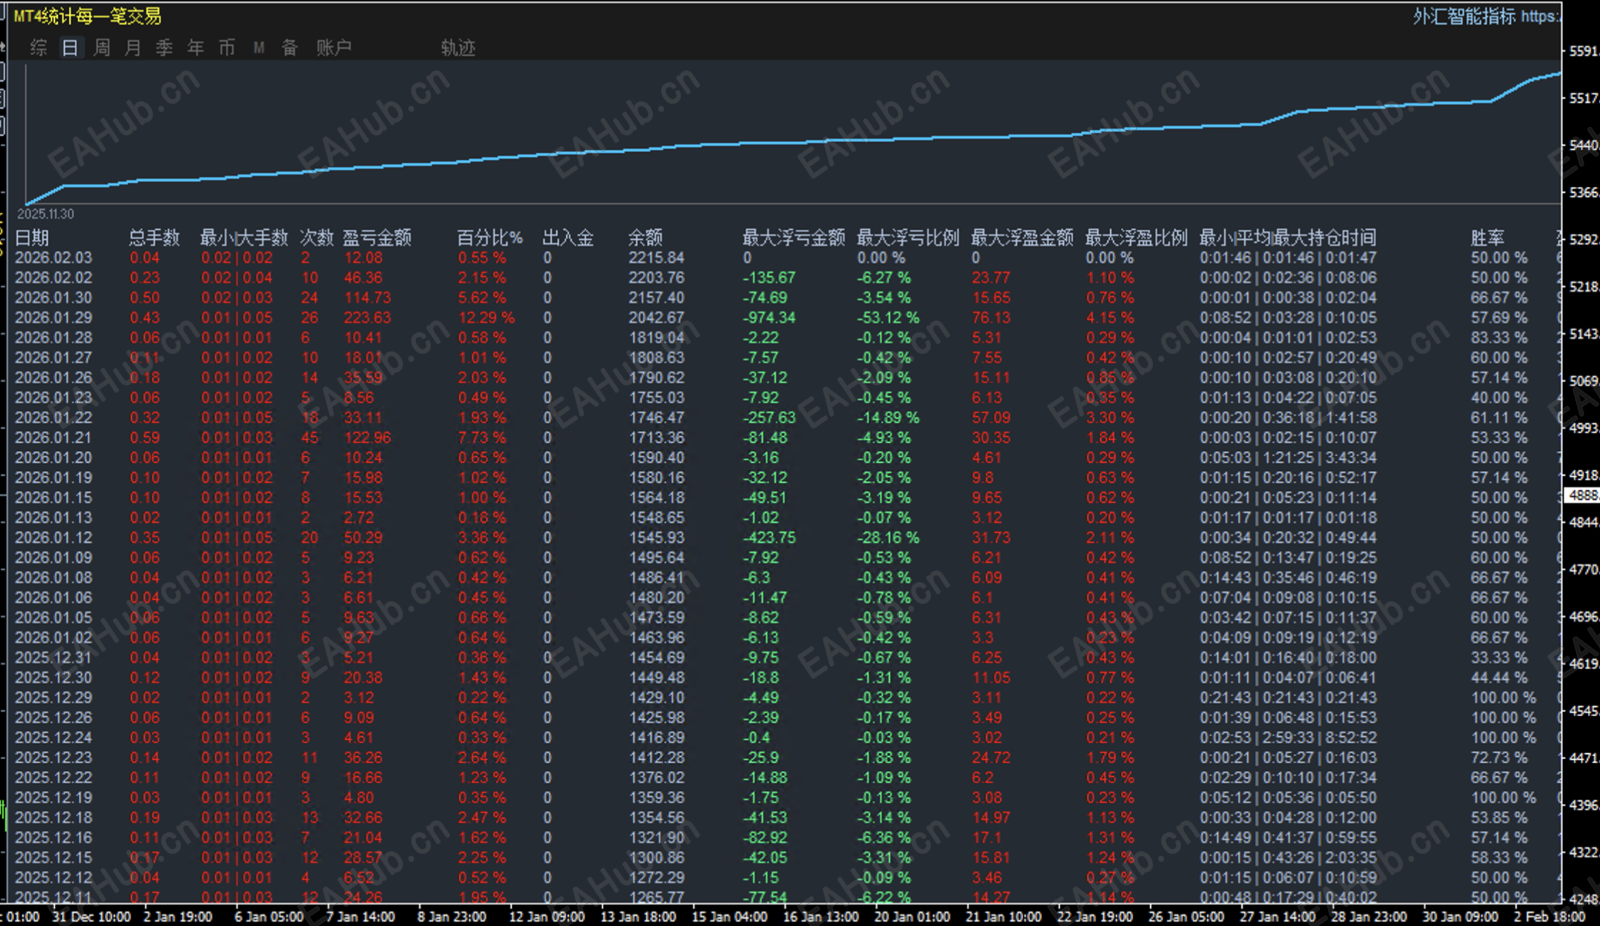
Task: Click the 余额 column header
Action: click(645, 237)
